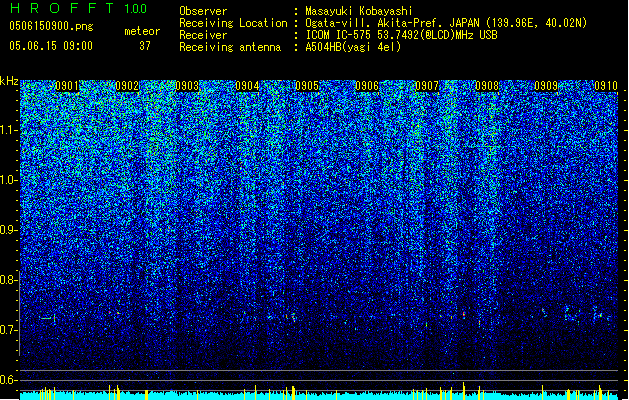Click the 0.8 kHz axis label

pos(7,280)
